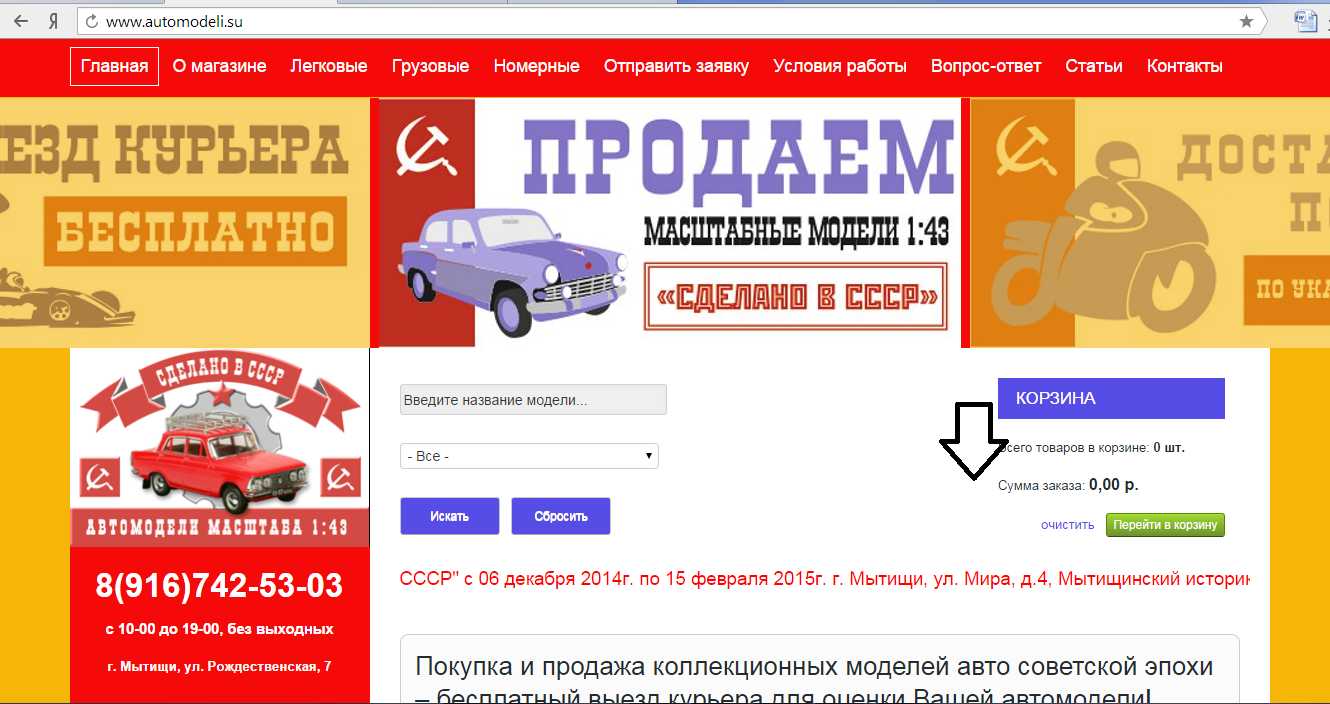Image resolution: width=1330 pixels, height=704 pixels.
Task: Bookmark the page with the star icon
Action: [1246, 21]
